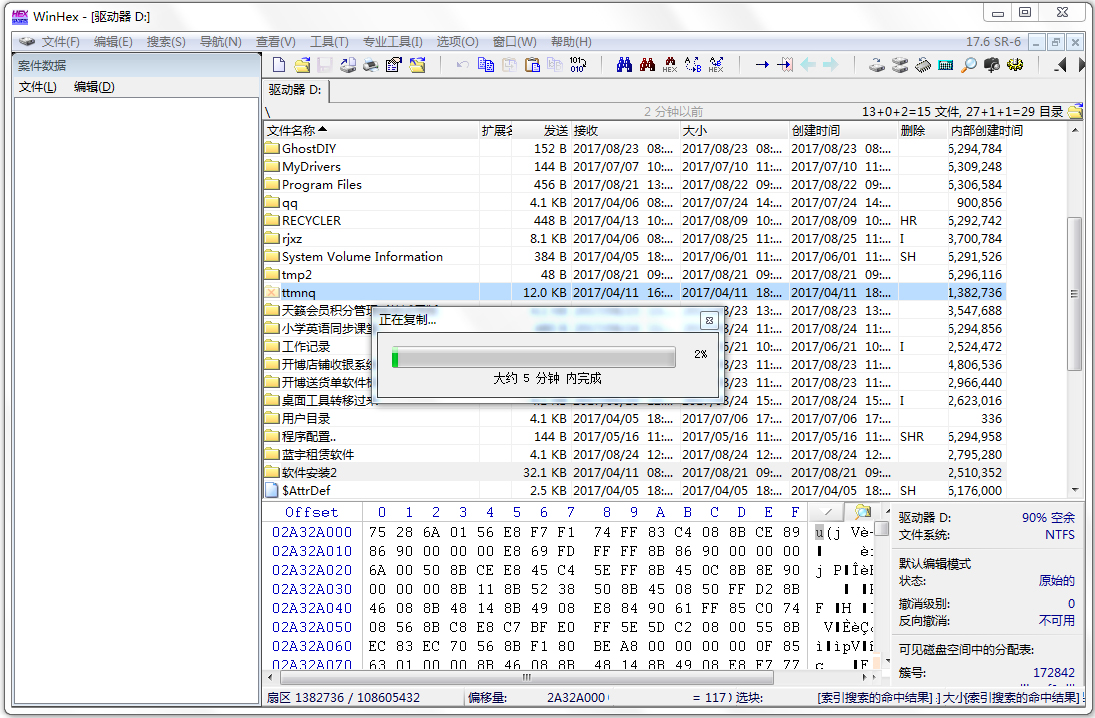Screen dimensions: 1095x718
Task: Click the Print toolbar icon
Action: point(370,65)
